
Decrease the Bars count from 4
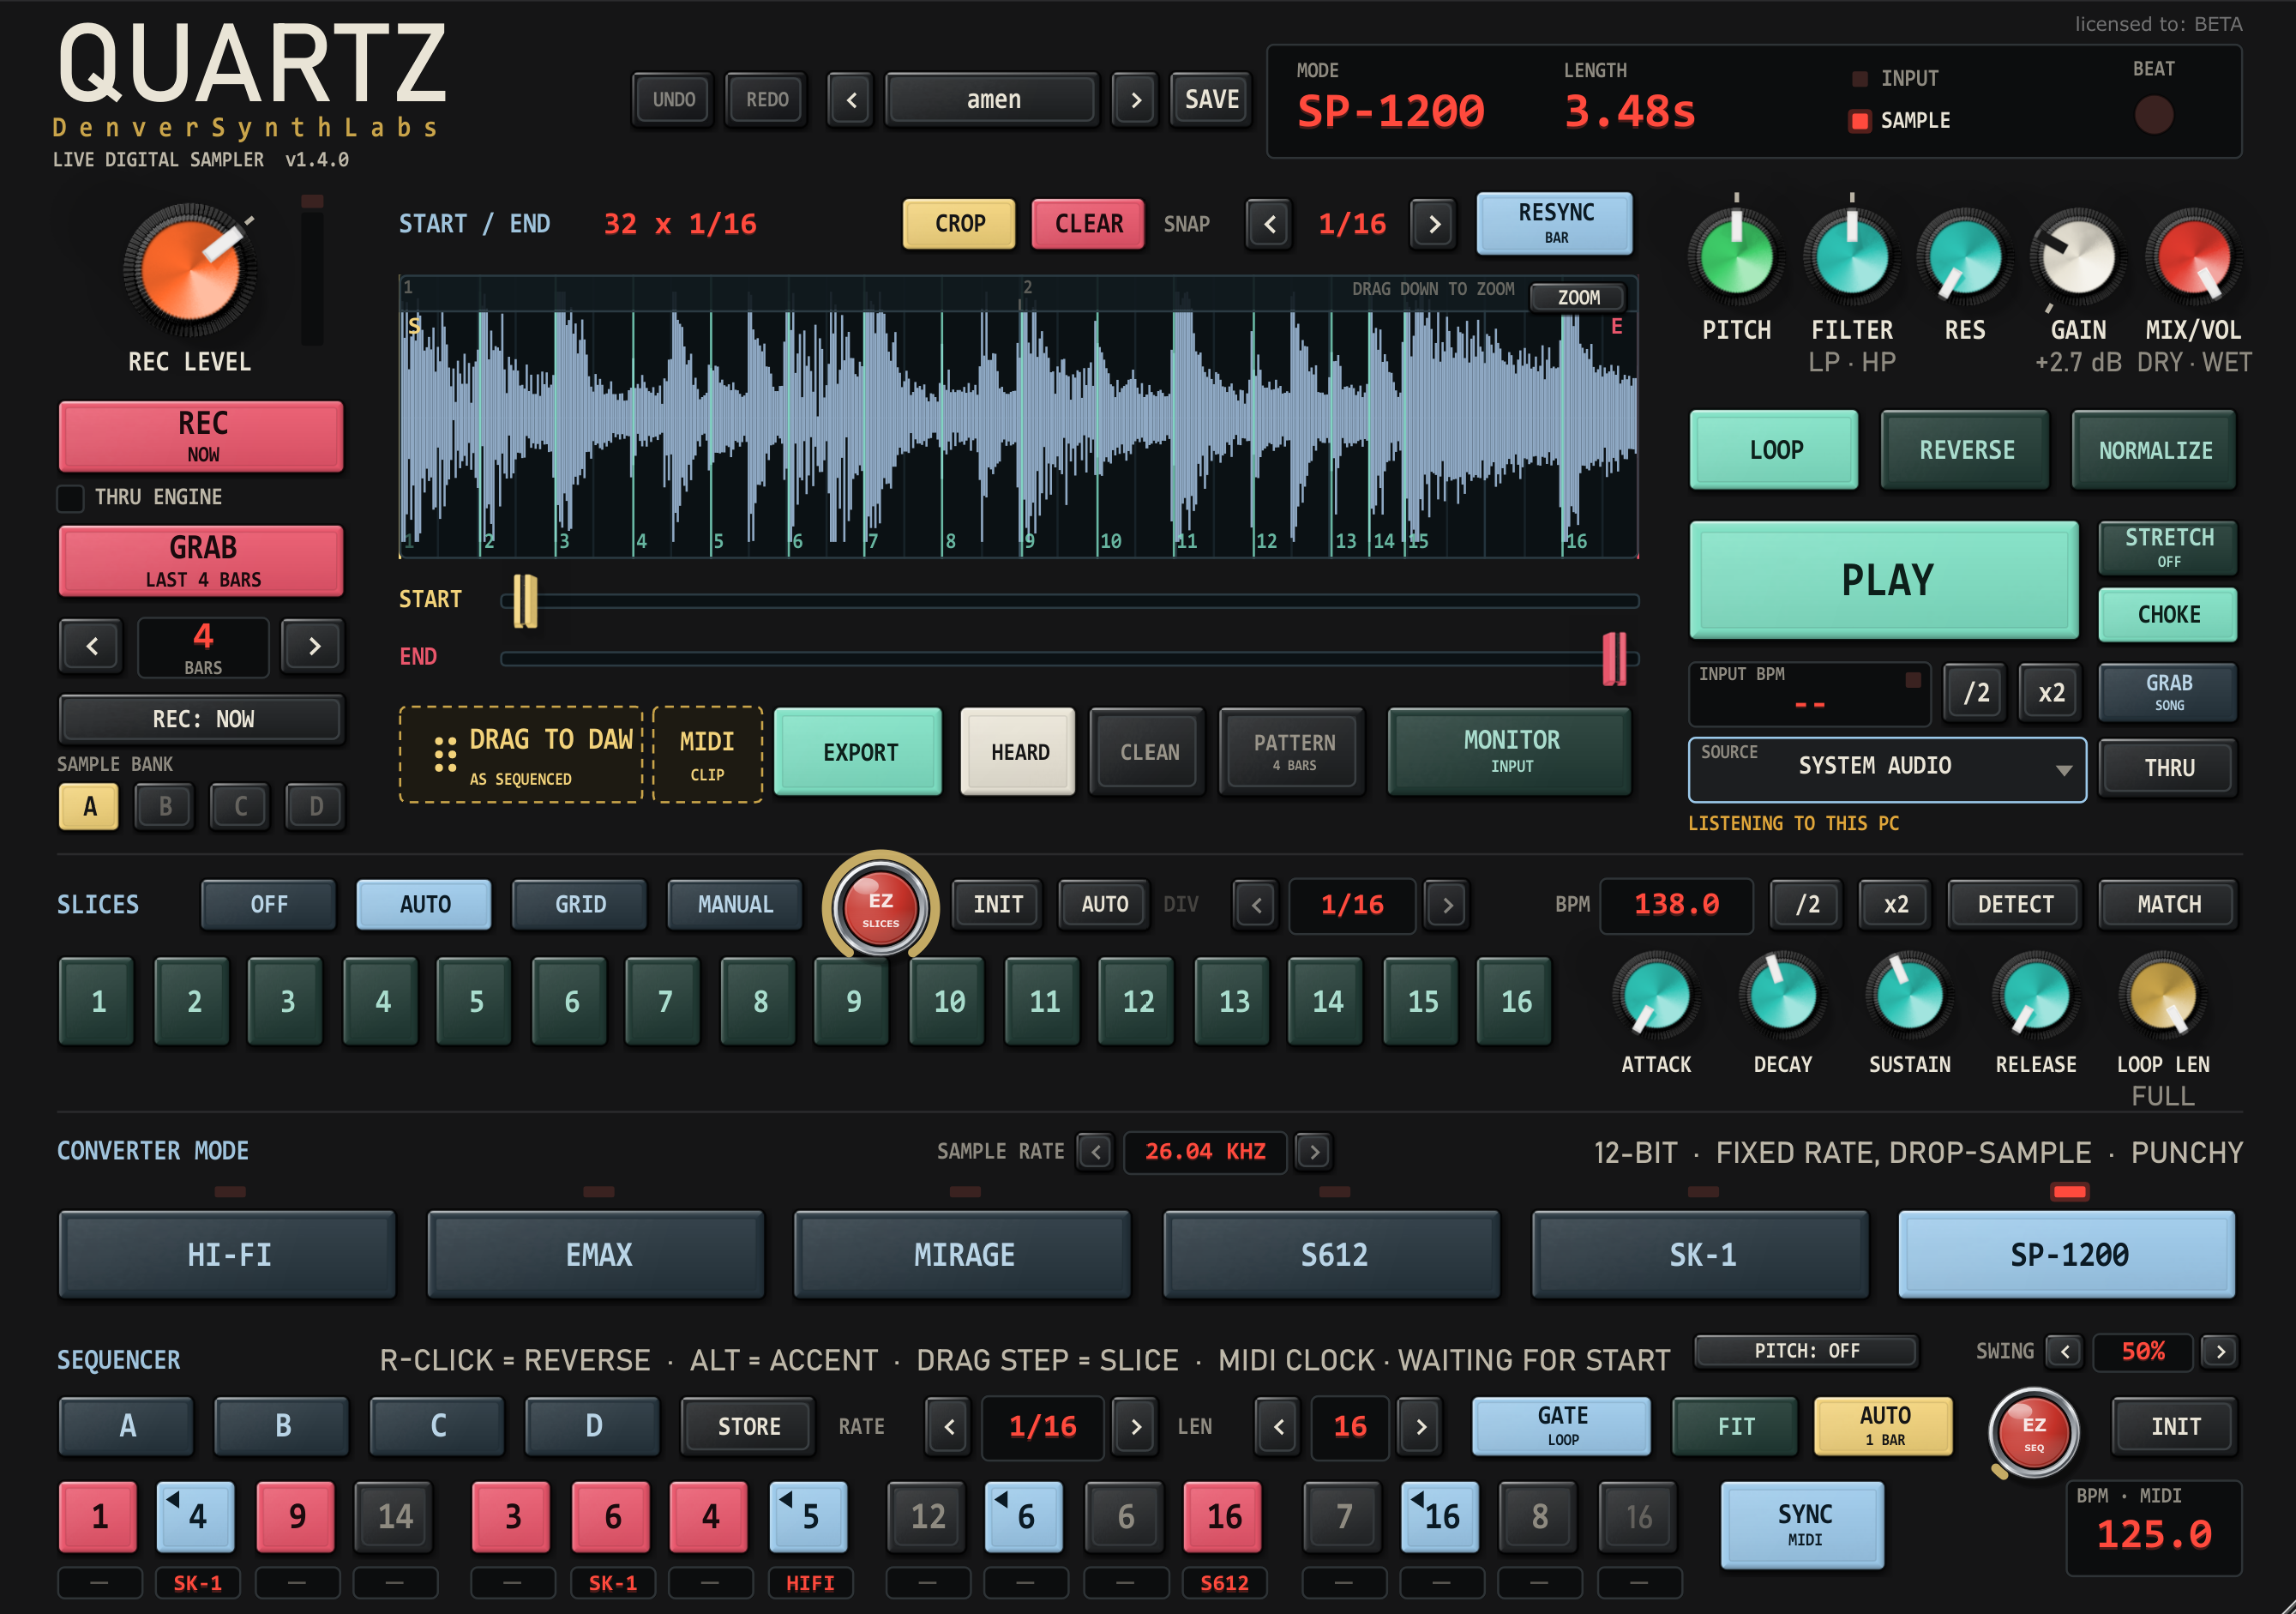91,646
